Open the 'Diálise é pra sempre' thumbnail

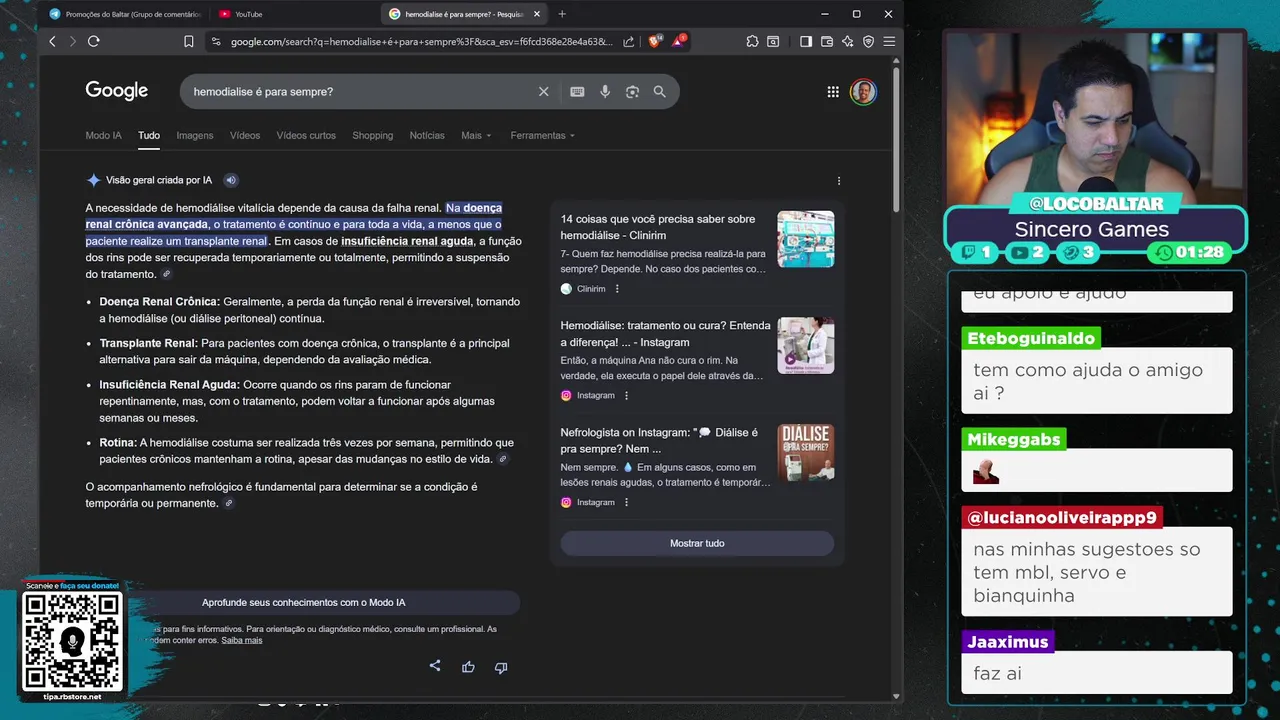click(x=806, y=452)
